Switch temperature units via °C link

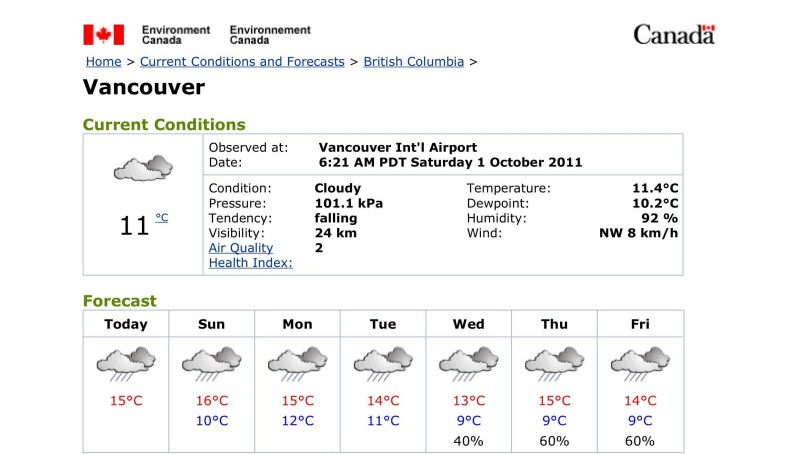coord(162,217)
